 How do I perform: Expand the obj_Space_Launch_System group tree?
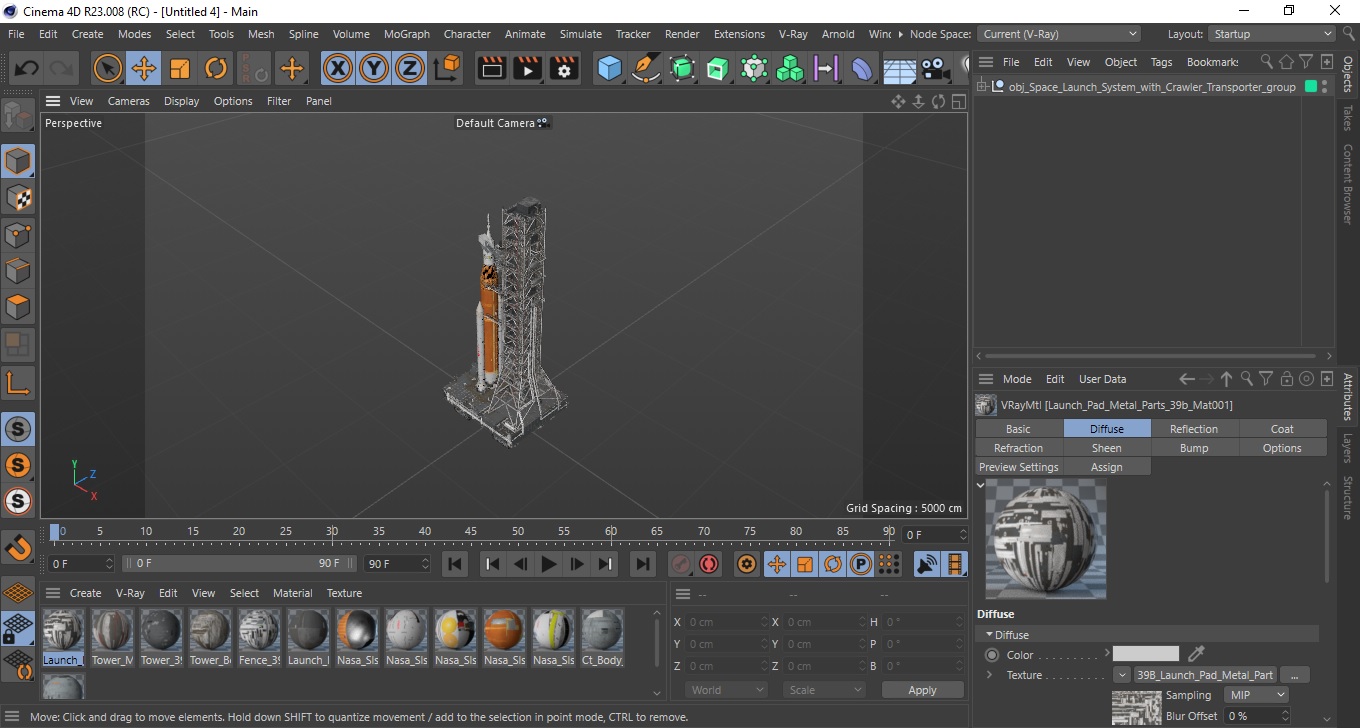click(983, 87)
